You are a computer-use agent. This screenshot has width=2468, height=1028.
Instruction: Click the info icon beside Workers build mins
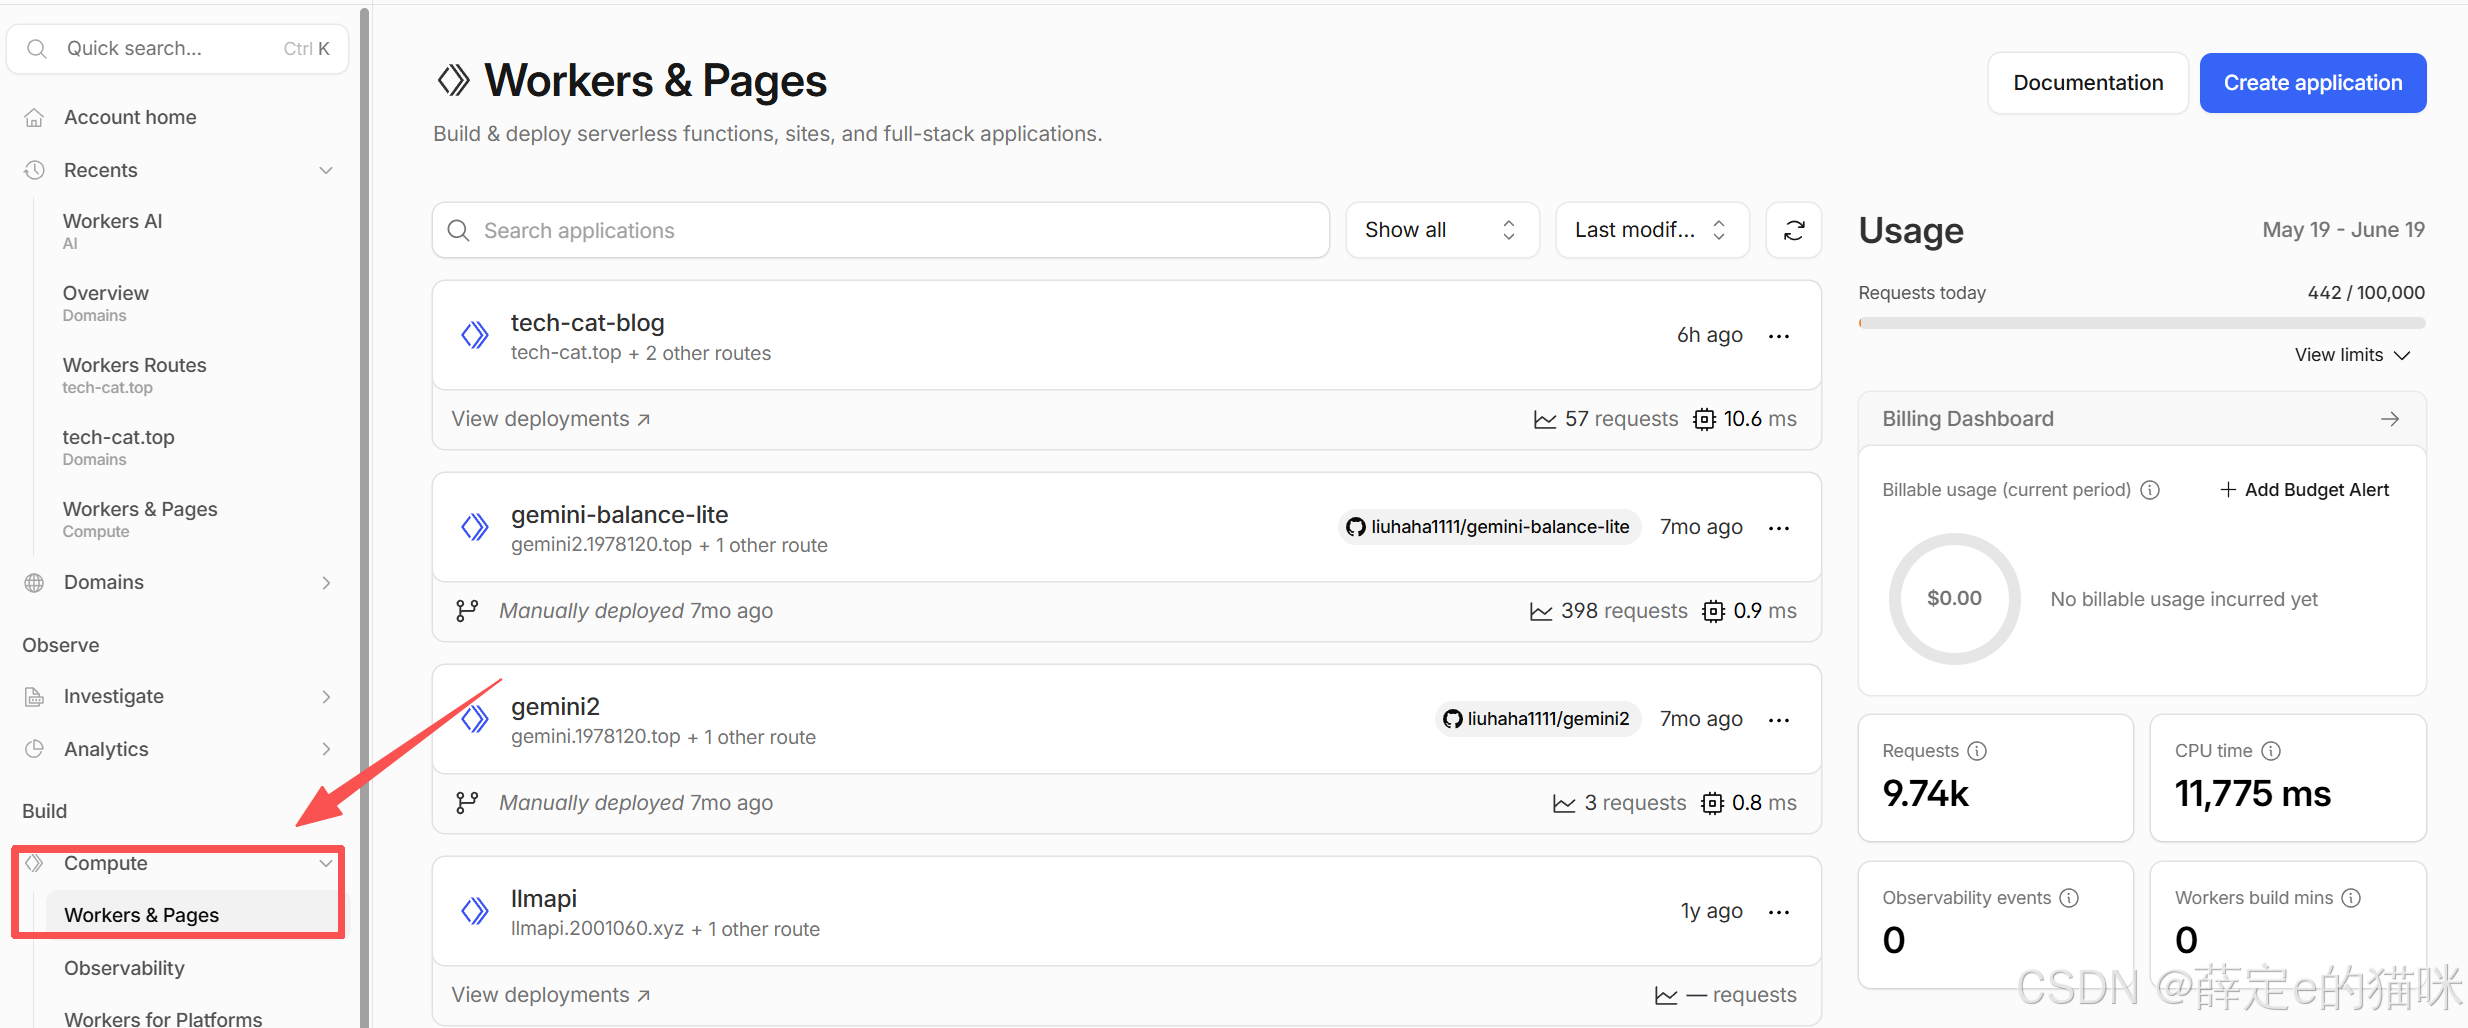(x=2351, y=898)
